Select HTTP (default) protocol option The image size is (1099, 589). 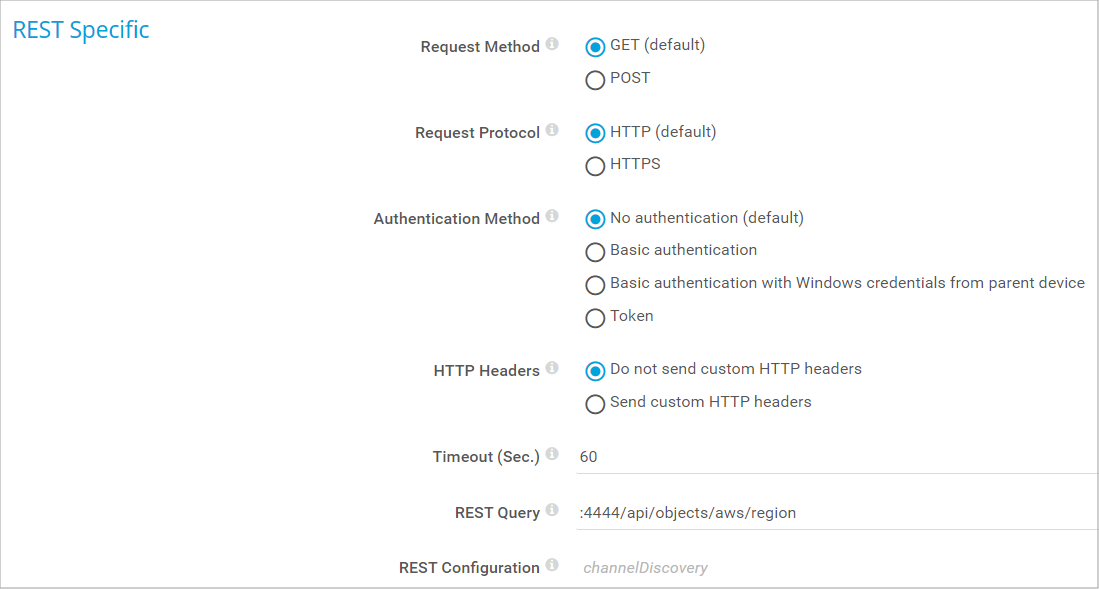595,133
